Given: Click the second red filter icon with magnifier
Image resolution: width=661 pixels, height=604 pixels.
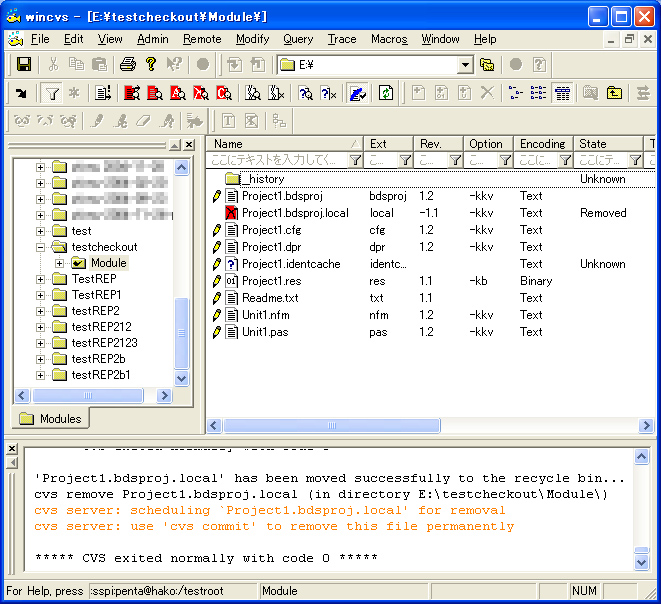Looking at the screenshot, I should 155,93.
